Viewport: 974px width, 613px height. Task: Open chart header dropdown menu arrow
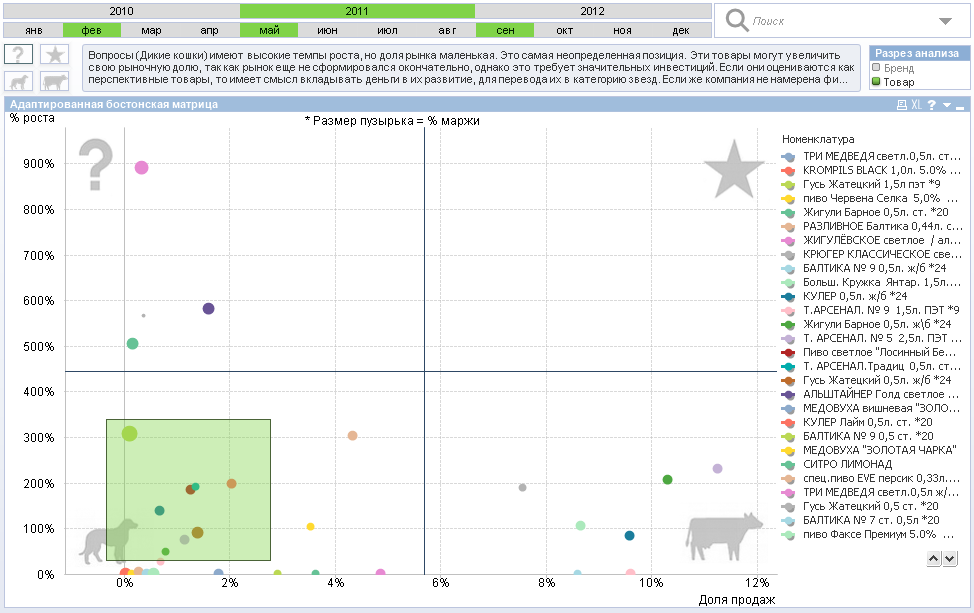click(x=946, y=104)
